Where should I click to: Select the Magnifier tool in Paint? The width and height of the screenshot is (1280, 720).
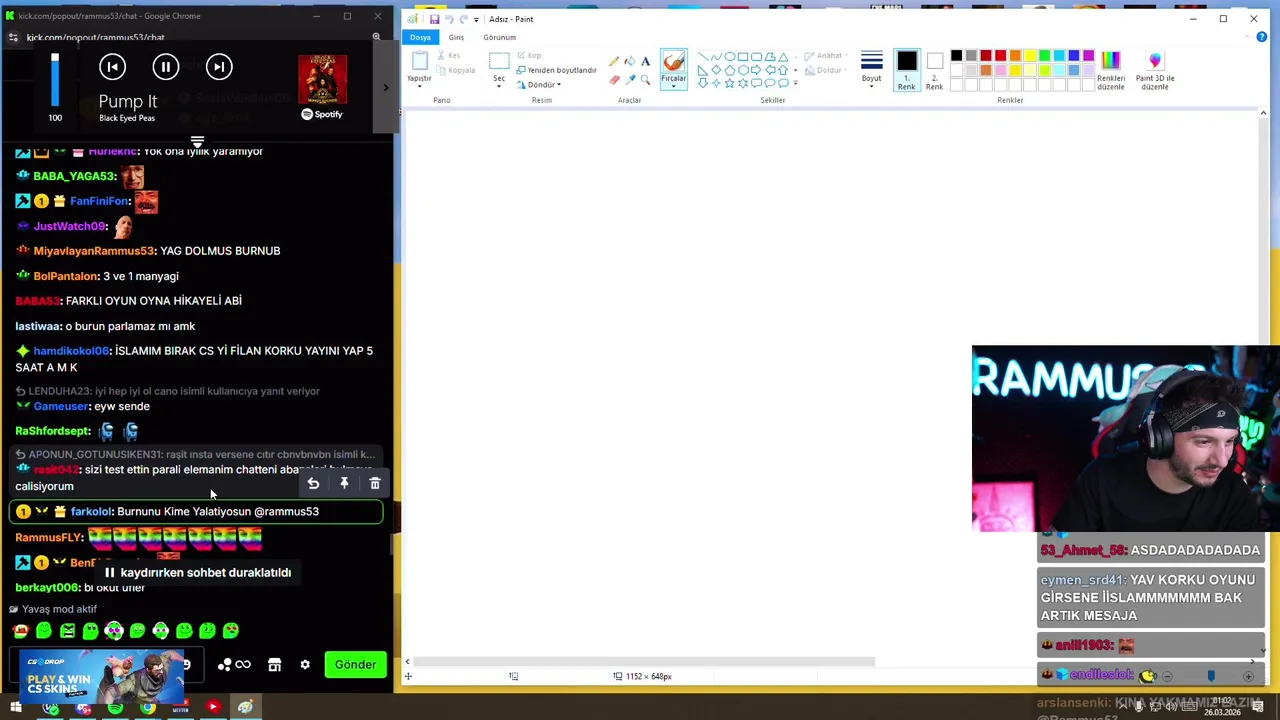[646, 79]
